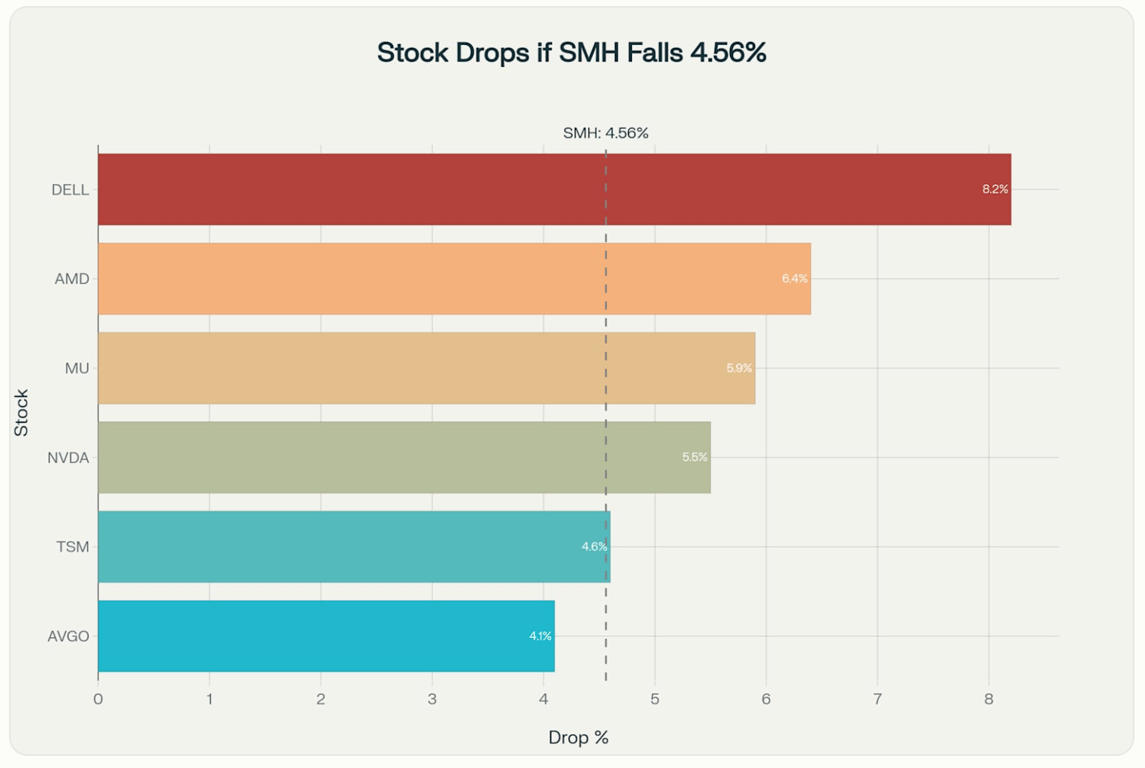This screenshot has width=1145, height=768.
Task: Click the 6.4% value label
Action: tap(795, 279)
